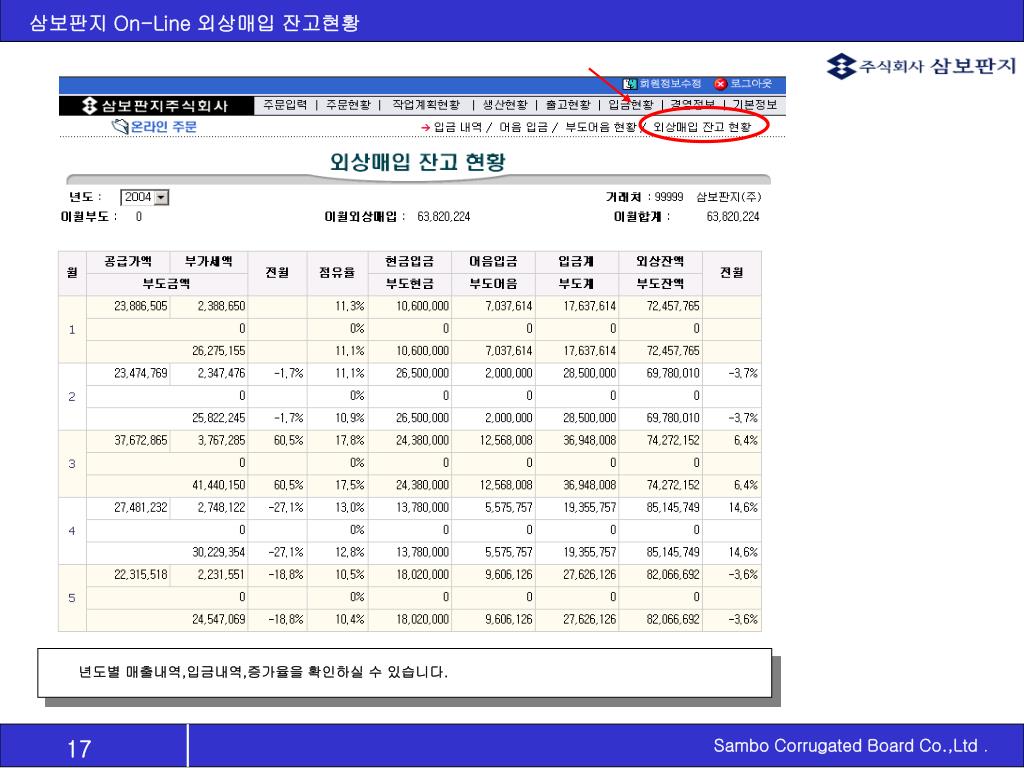The image size is (1024, 768).
Task: Select total 25,822,245 in month 2
Action: [x=219, y=418]
